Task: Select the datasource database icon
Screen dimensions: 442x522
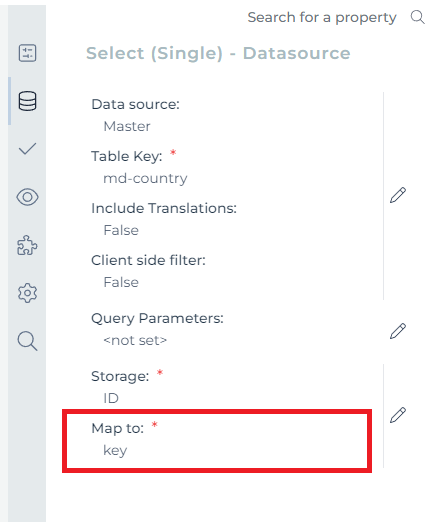Action: coord(27,101)
